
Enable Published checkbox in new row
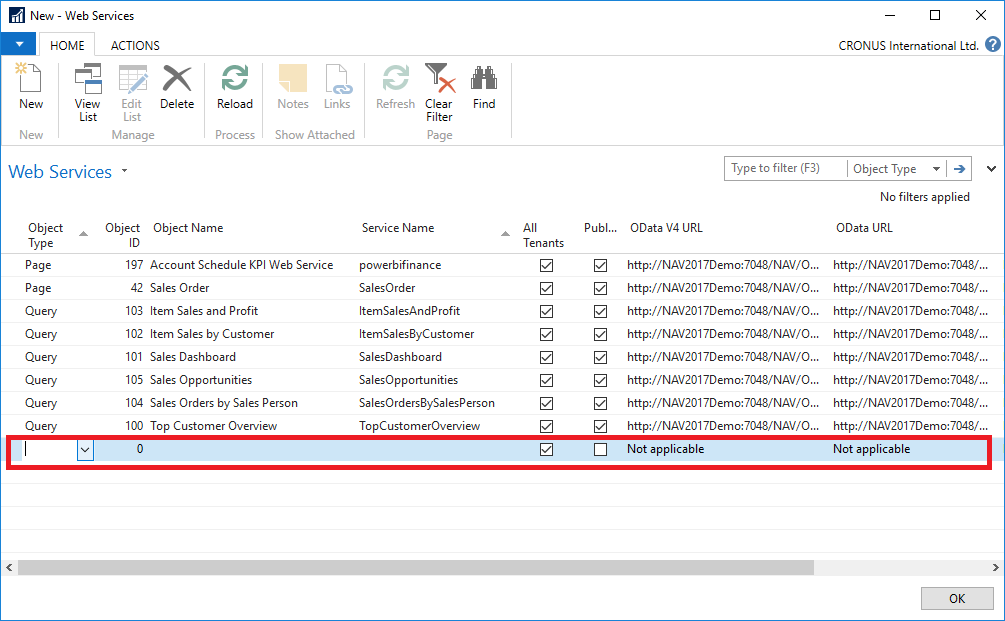(600, 449)
